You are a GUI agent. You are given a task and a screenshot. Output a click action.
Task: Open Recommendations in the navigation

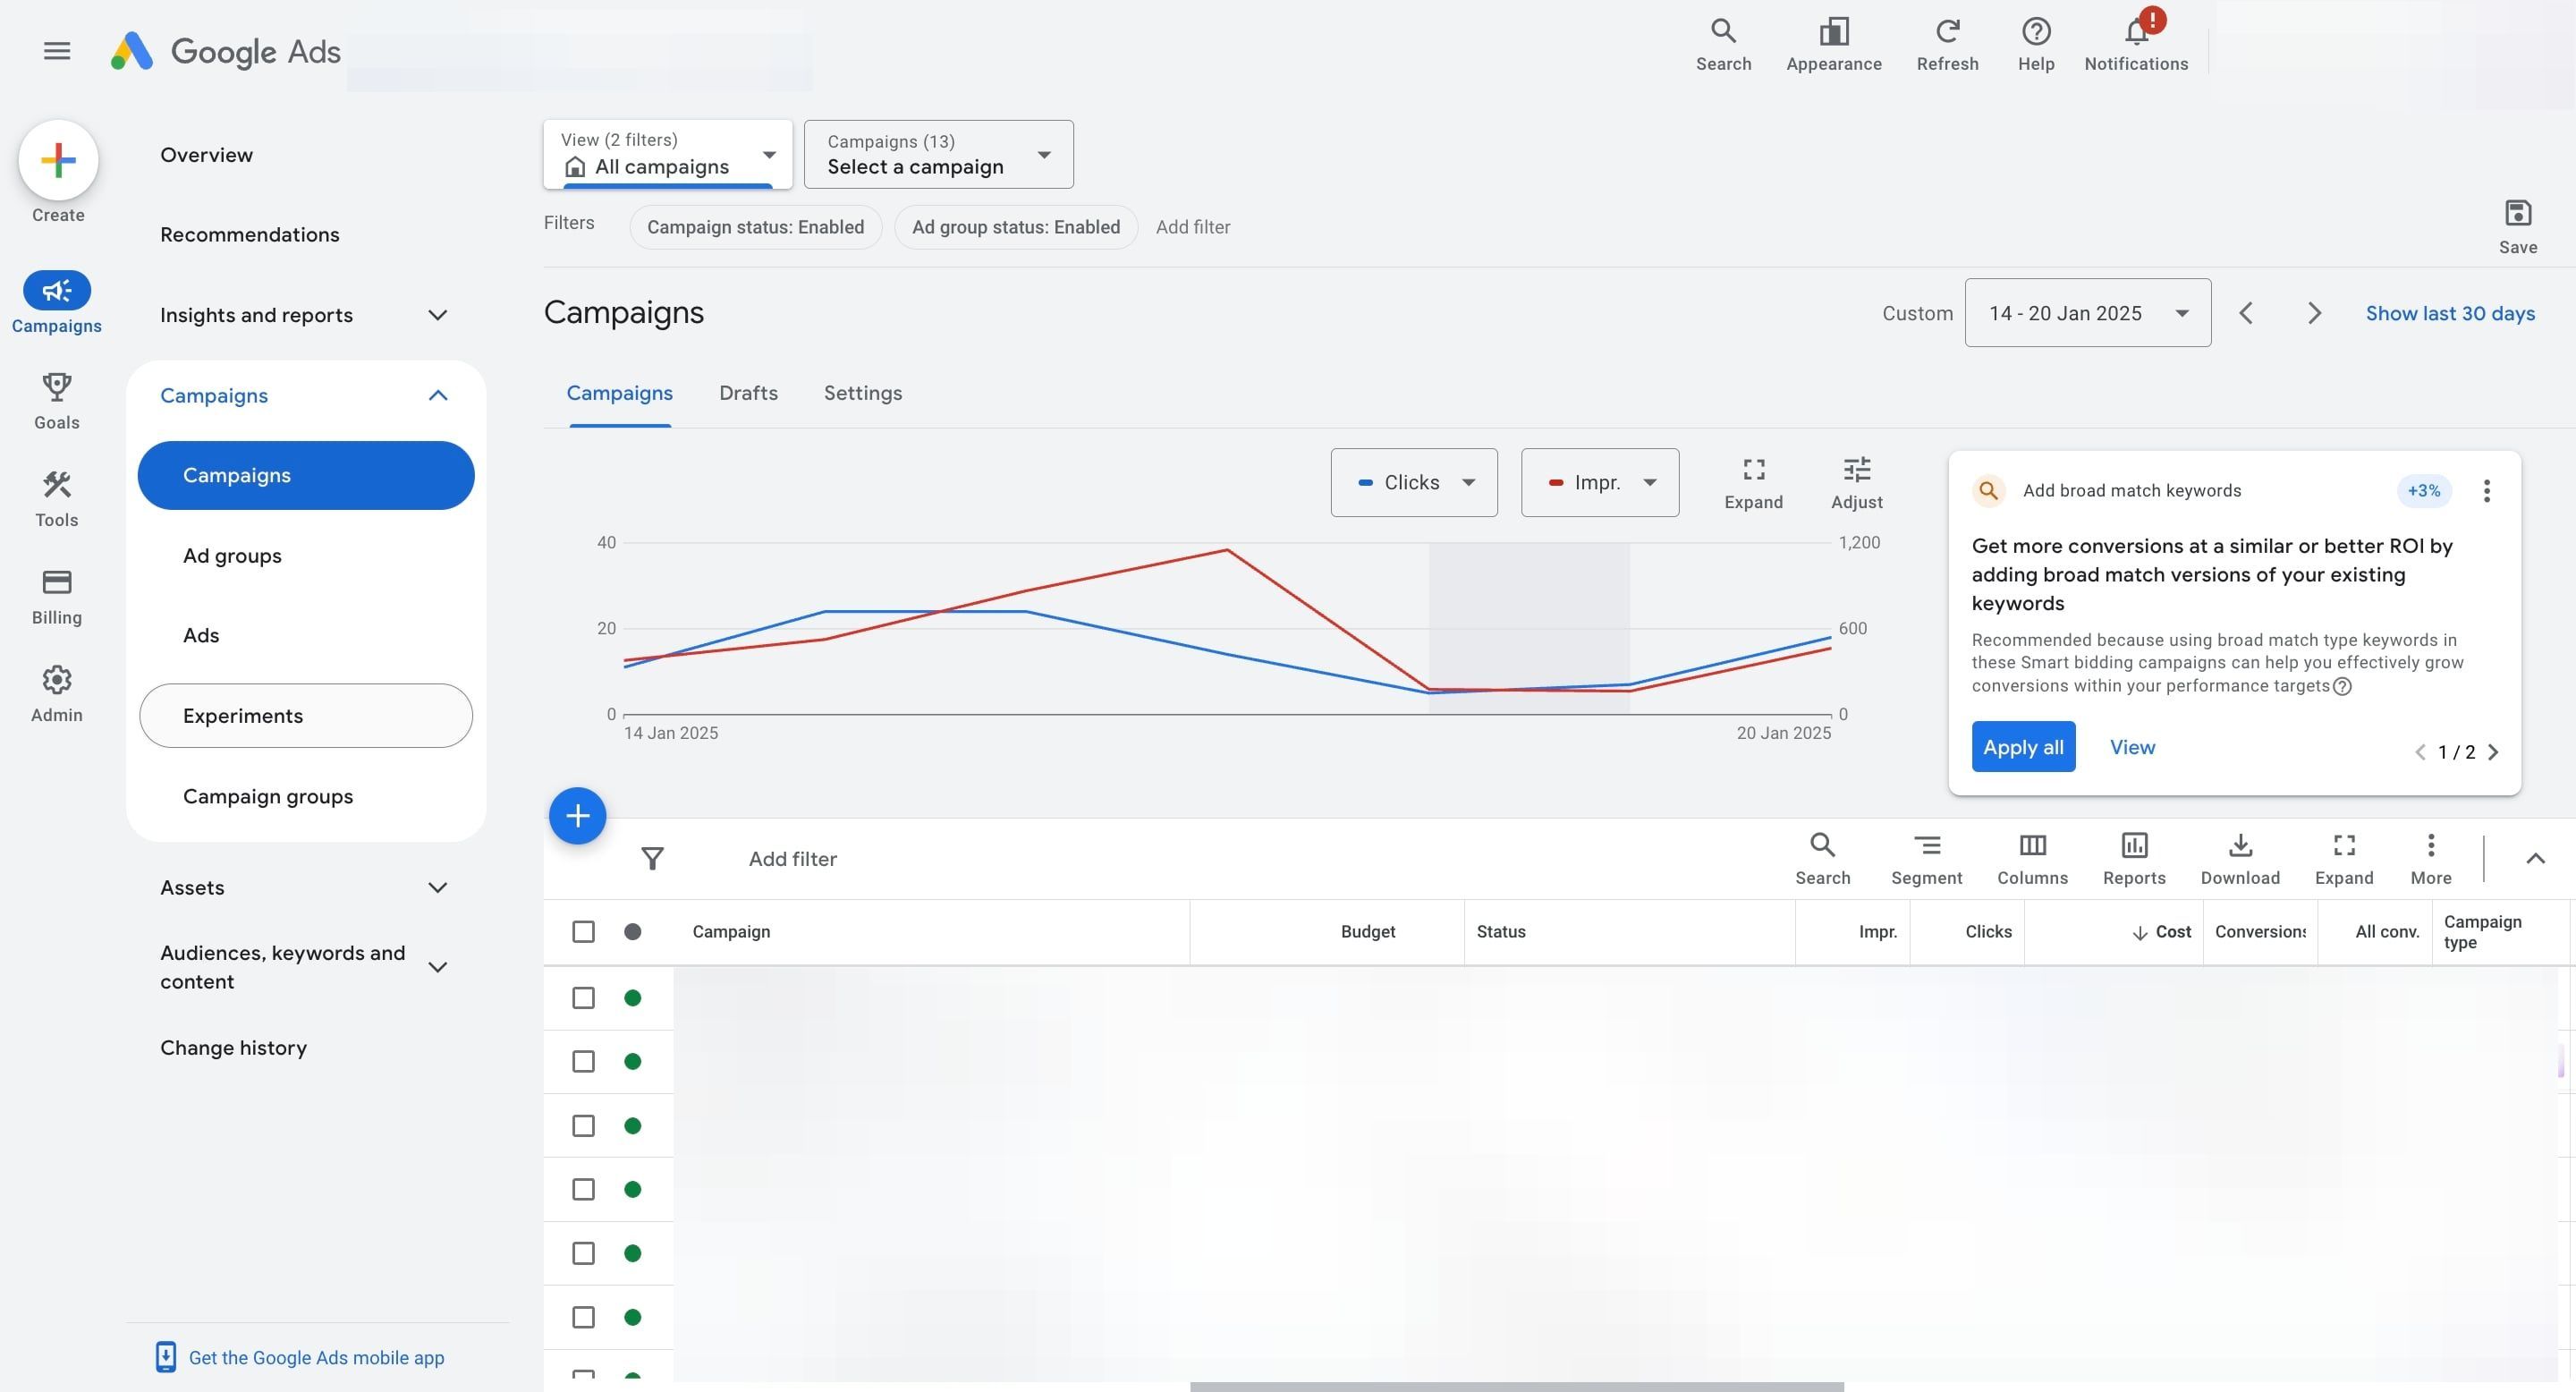tap(250, 235)
